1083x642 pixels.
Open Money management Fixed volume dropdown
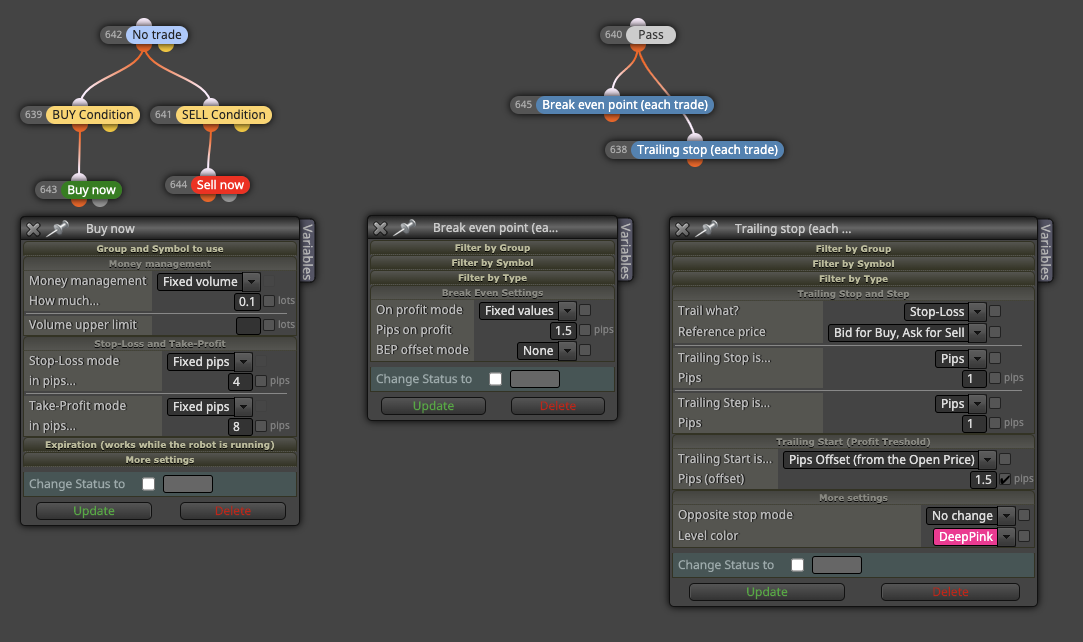pos(209,282)
